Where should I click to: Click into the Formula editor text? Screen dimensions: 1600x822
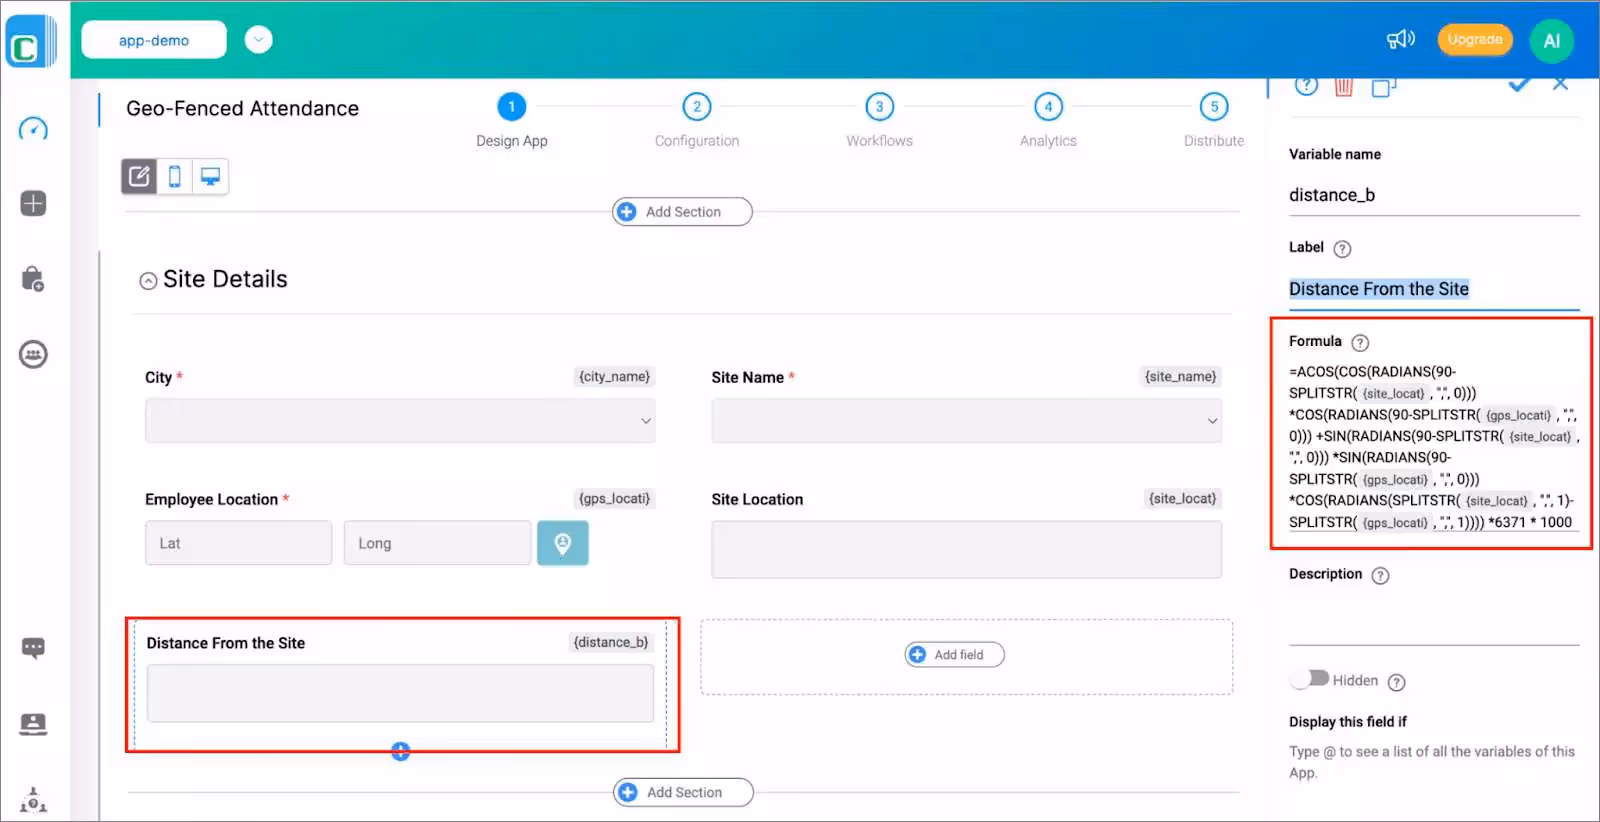[x=1434, y=447]
